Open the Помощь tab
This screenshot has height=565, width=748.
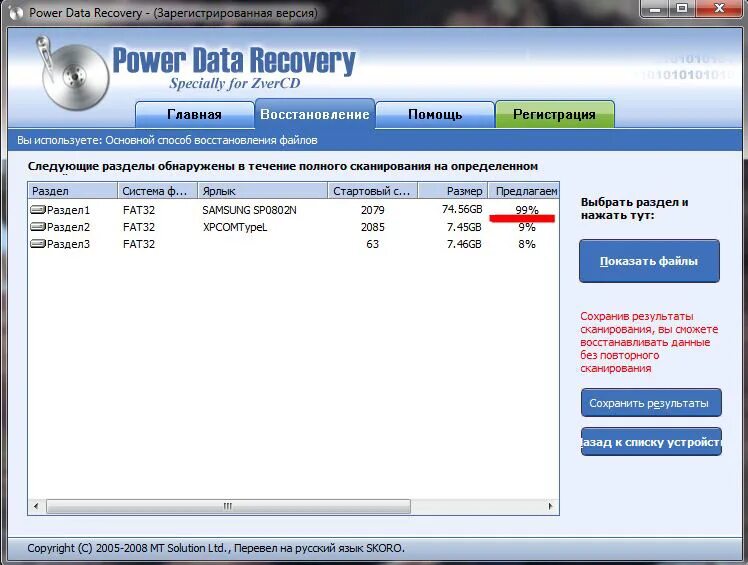pyautogui.click(x=435, y=115)
